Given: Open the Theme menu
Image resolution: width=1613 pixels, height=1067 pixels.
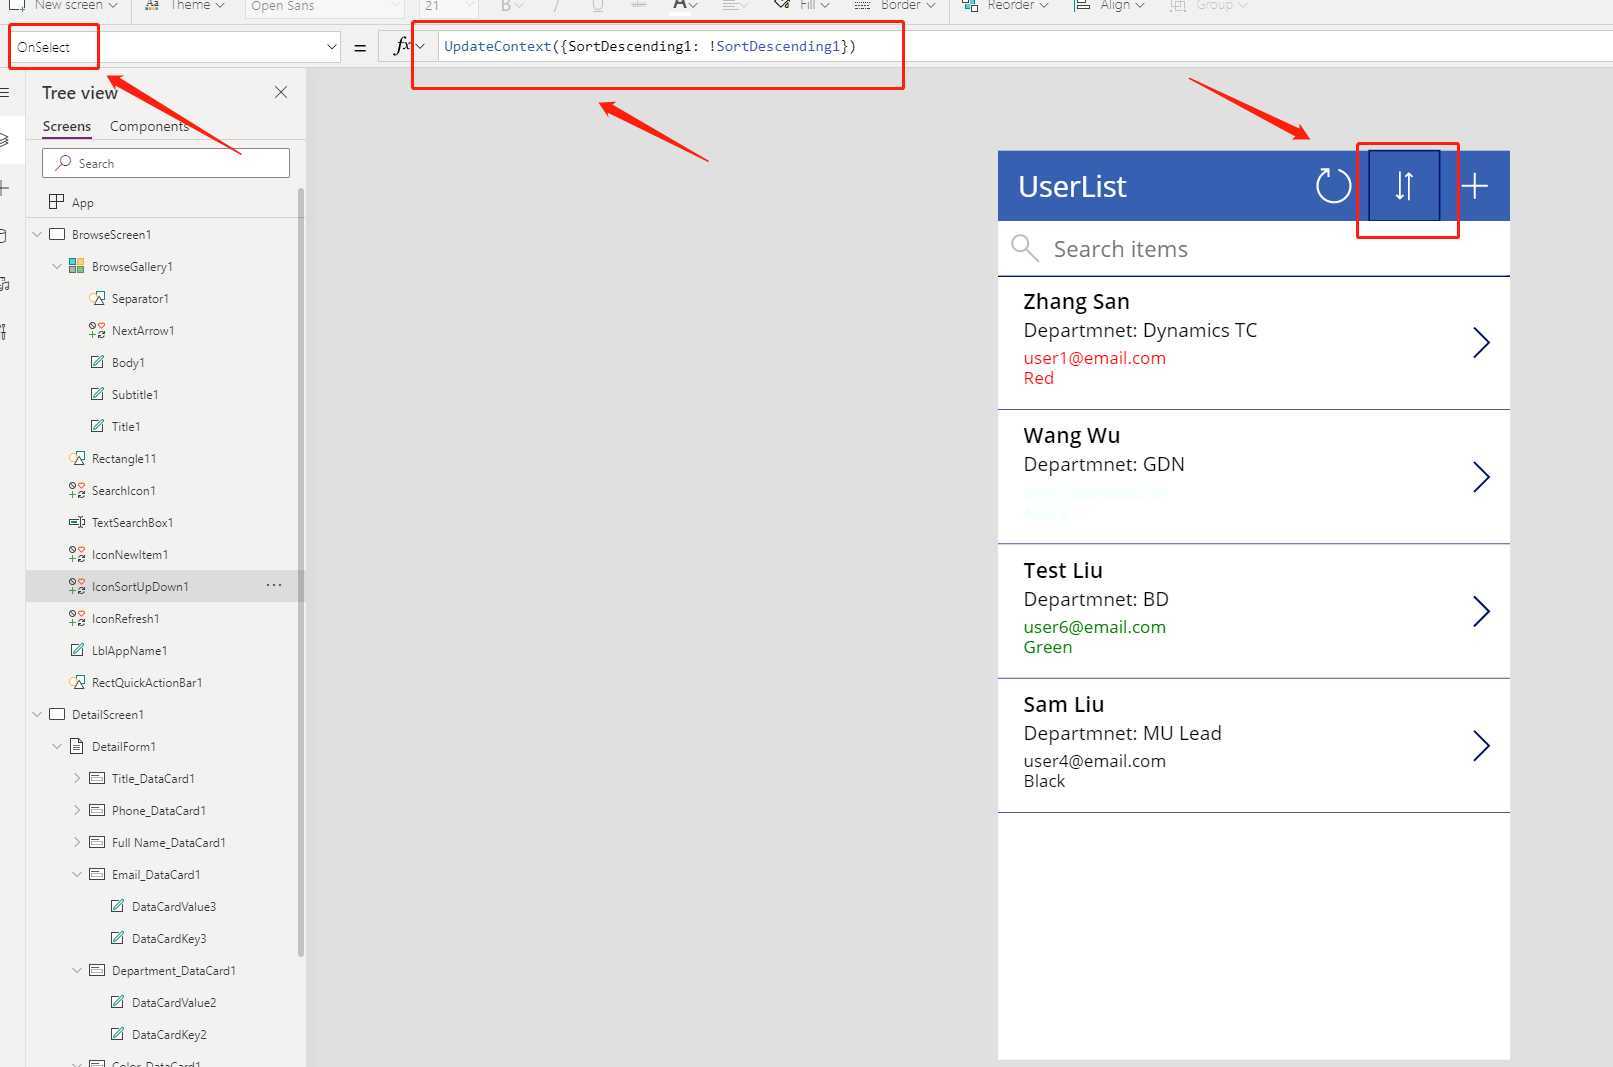Looking at the screenshot, I should (x=185, y=6).
